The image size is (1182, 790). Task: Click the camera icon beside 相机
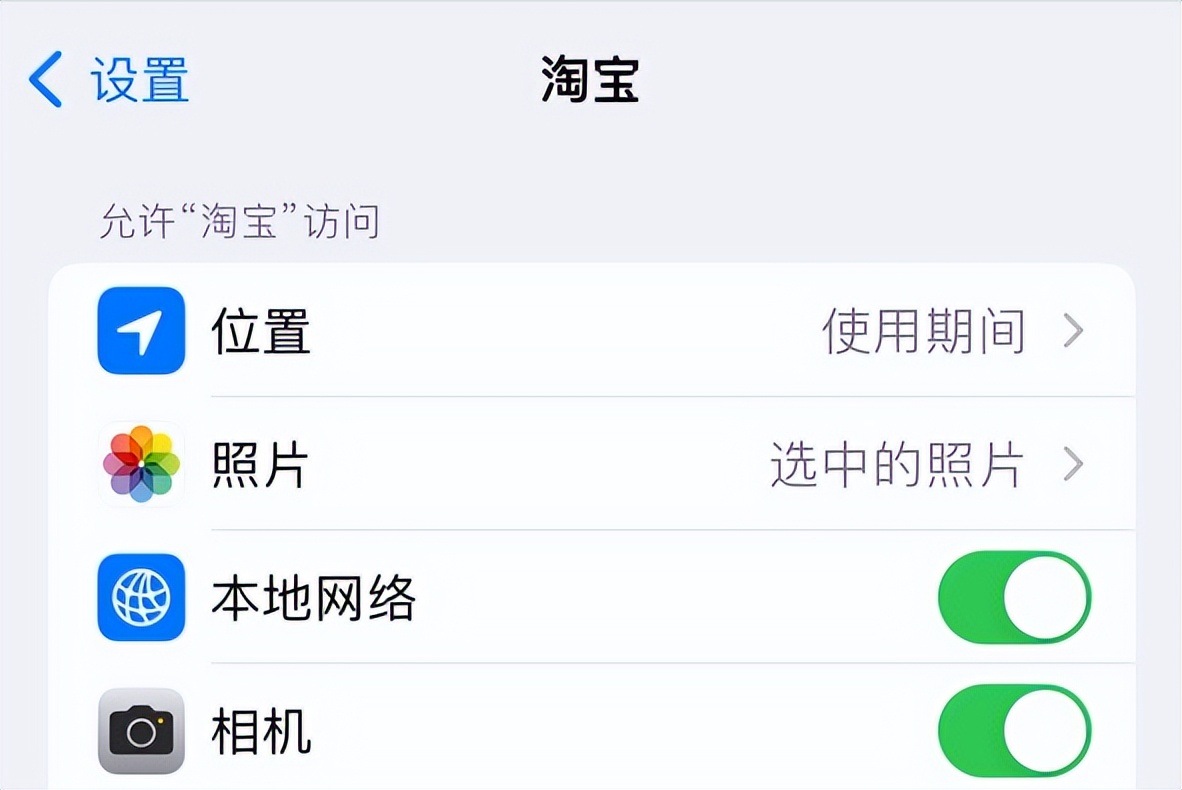pos(140,730)
